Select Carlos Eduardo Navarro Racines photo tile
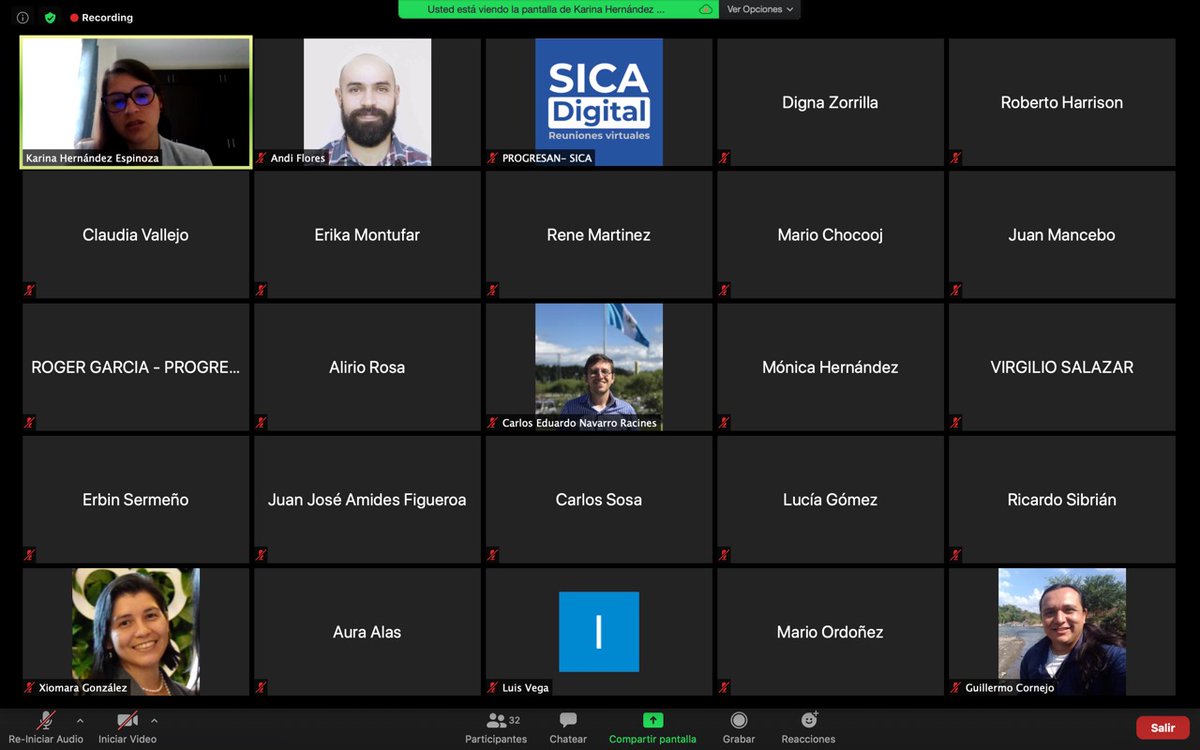This screenshot has width=1200, height=750. click(599, 367)
